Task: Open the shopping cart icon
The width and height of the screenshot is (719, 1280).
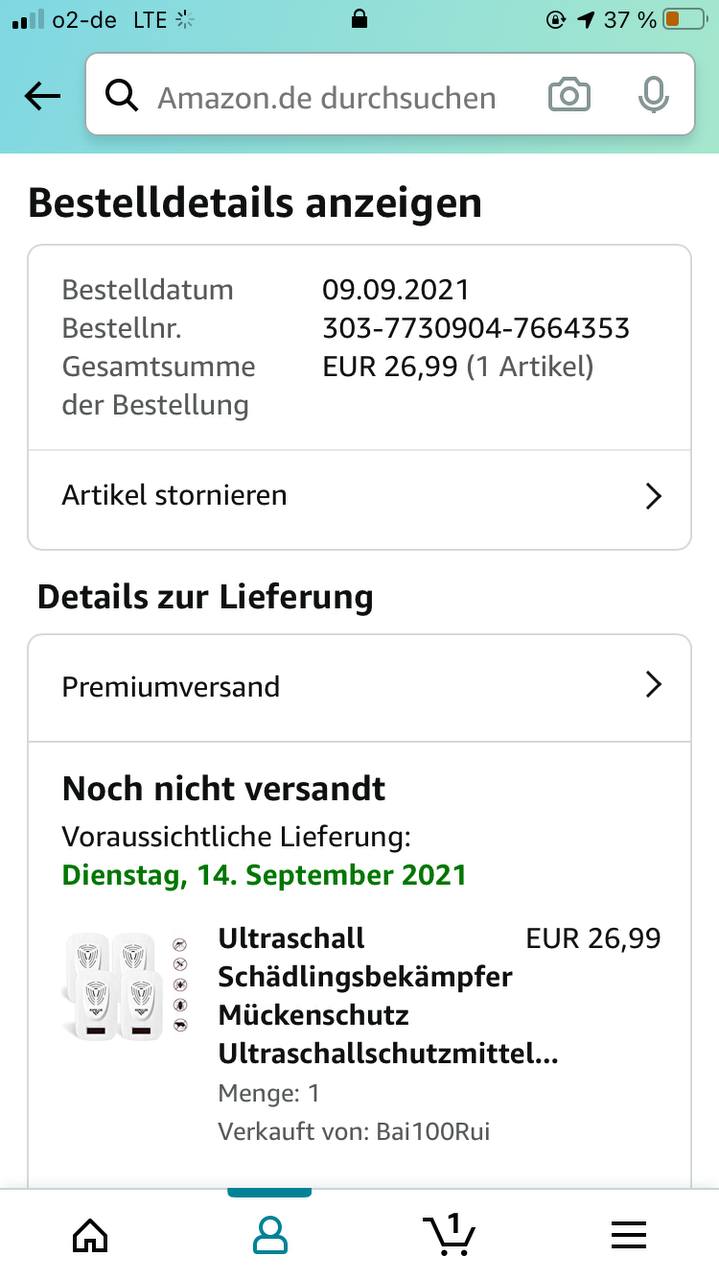Action: pos(449,1234)
